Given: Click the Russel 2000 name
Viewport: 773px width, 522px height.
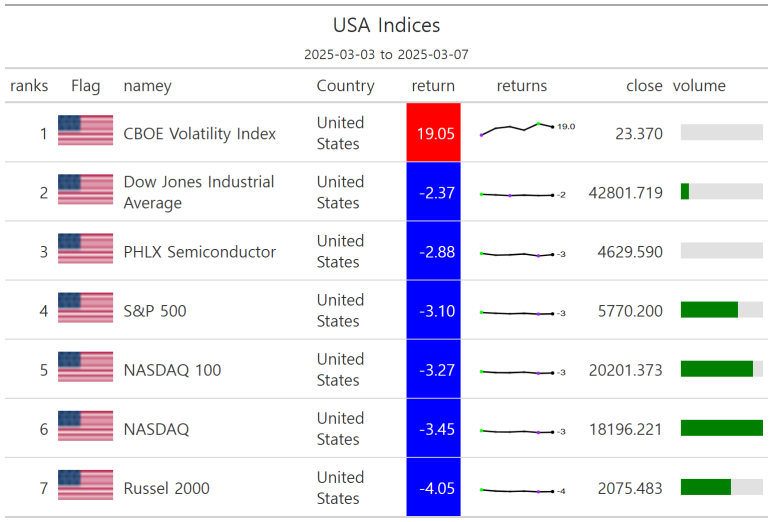Looking at the screenshot, I should pyautogui.click(x=167, y=488).
